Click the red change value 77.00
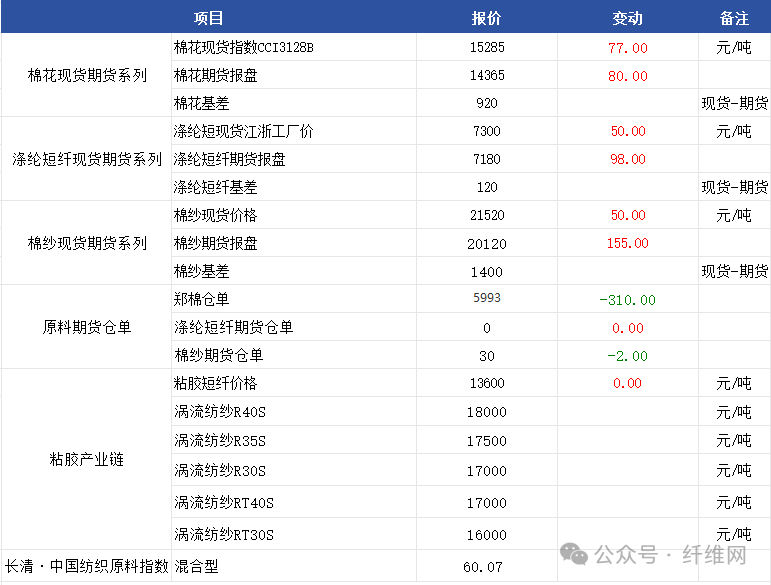The image size is (771, 585). click(x=628, y=48)
